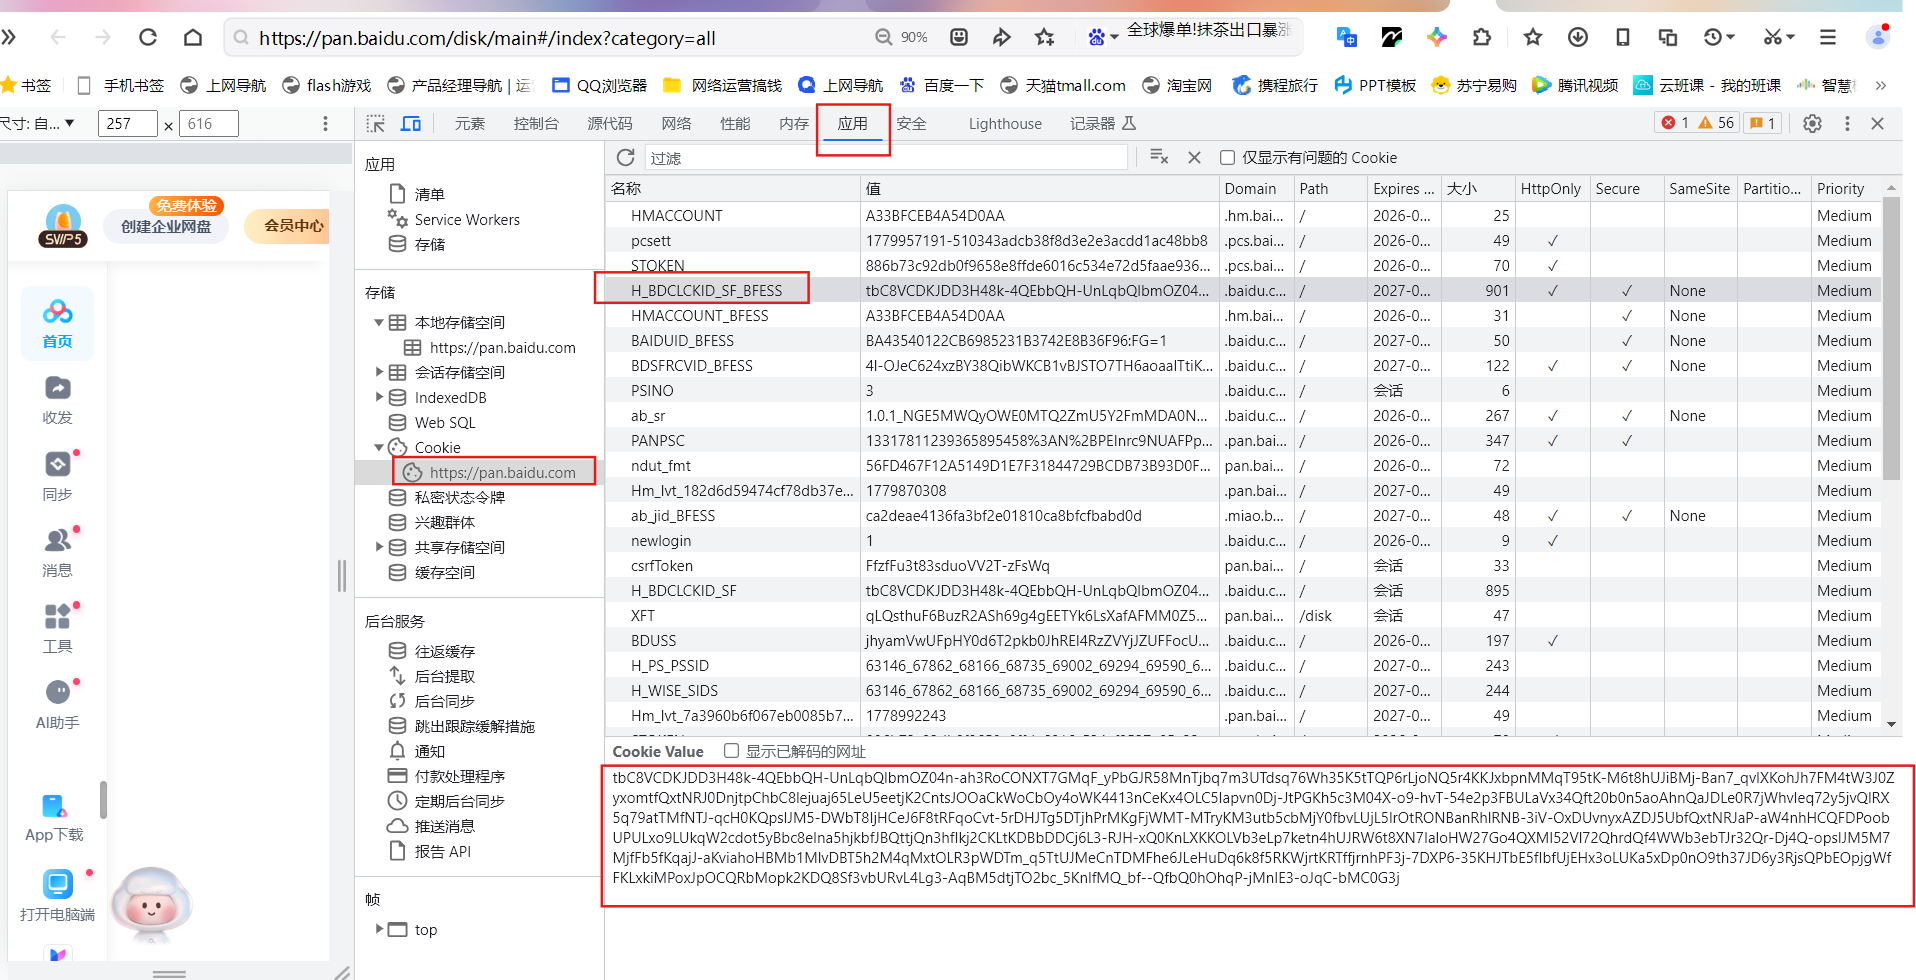1916x980 pixels.
Task: Expand the 共享存储空间 tree node
Action: tap(379, 547)
